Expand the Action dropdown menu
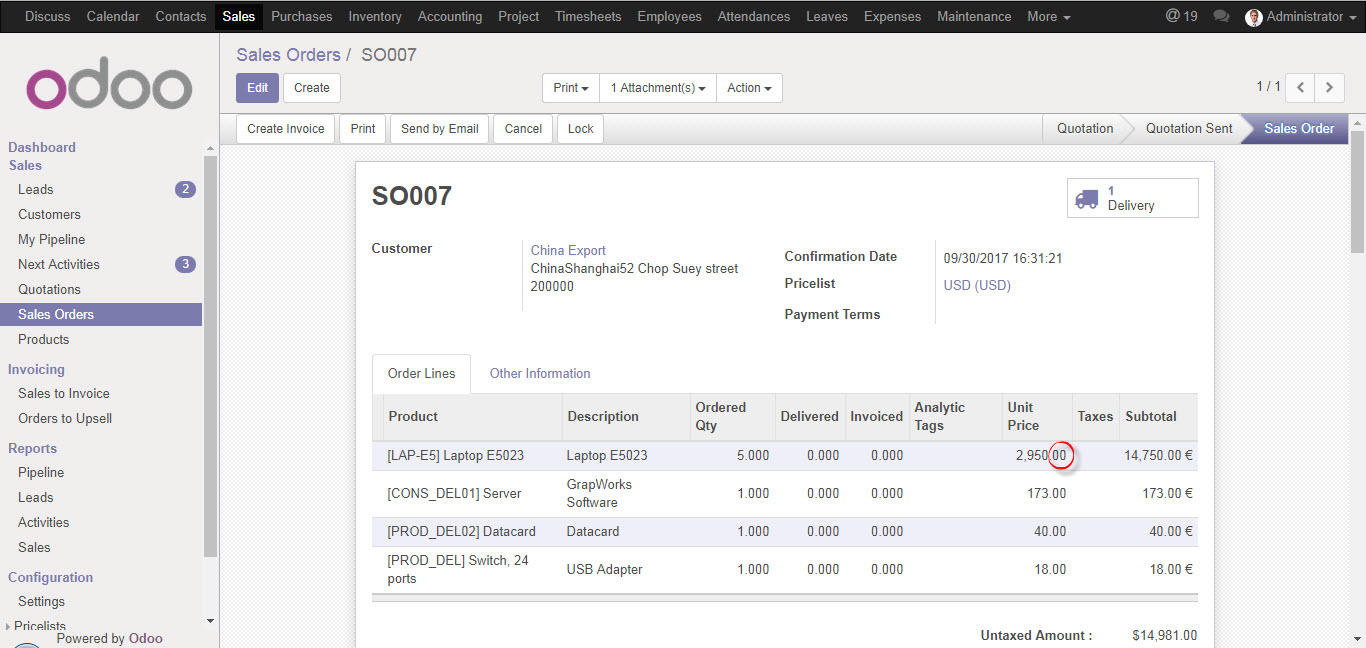The width and height of the screenshot is (1366, 648). [749, 88]
